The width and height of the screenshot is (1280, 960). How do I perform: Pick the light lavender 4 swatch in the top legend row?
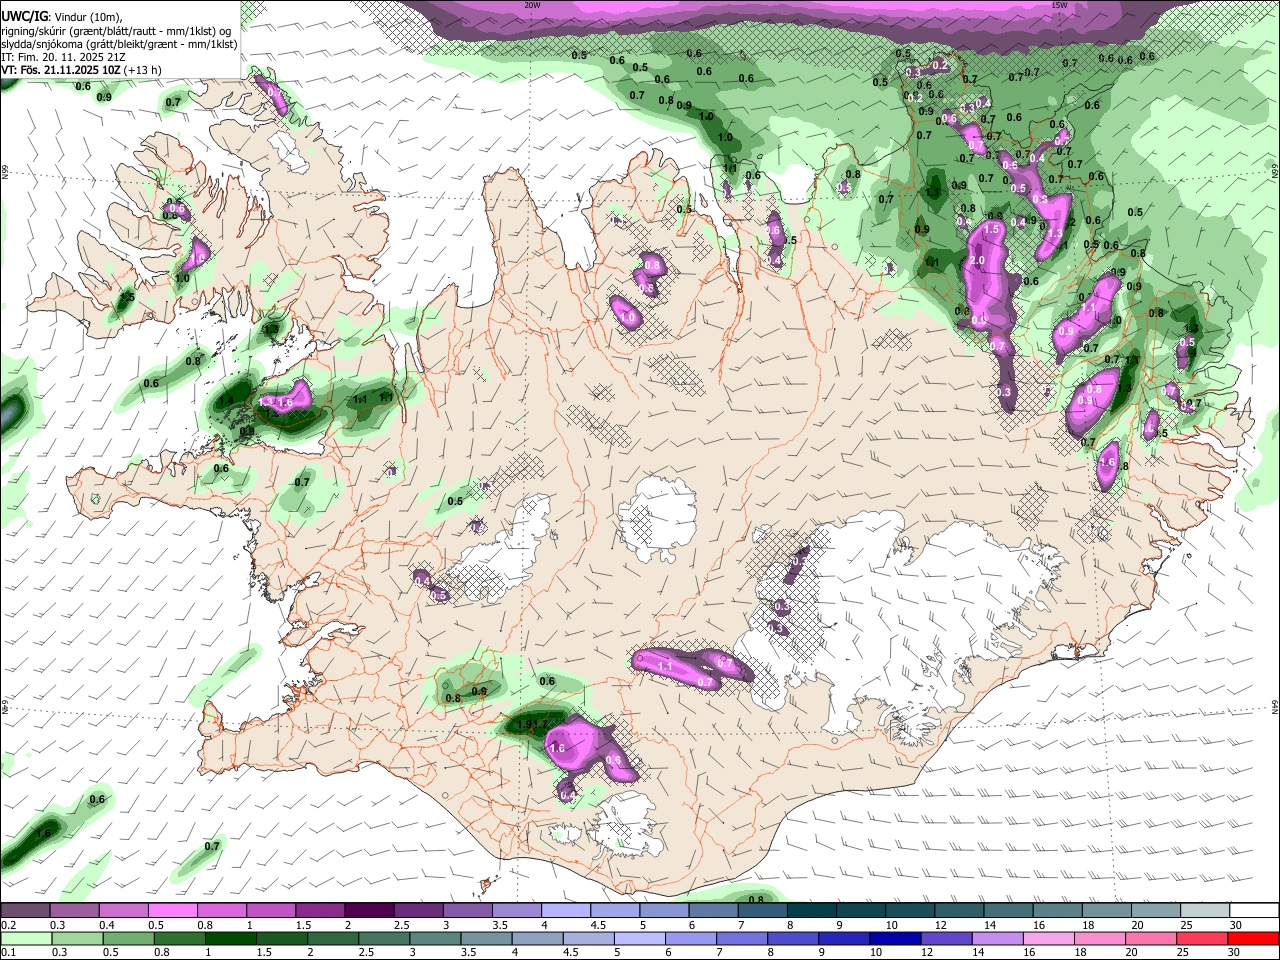(x=566, y=910)
